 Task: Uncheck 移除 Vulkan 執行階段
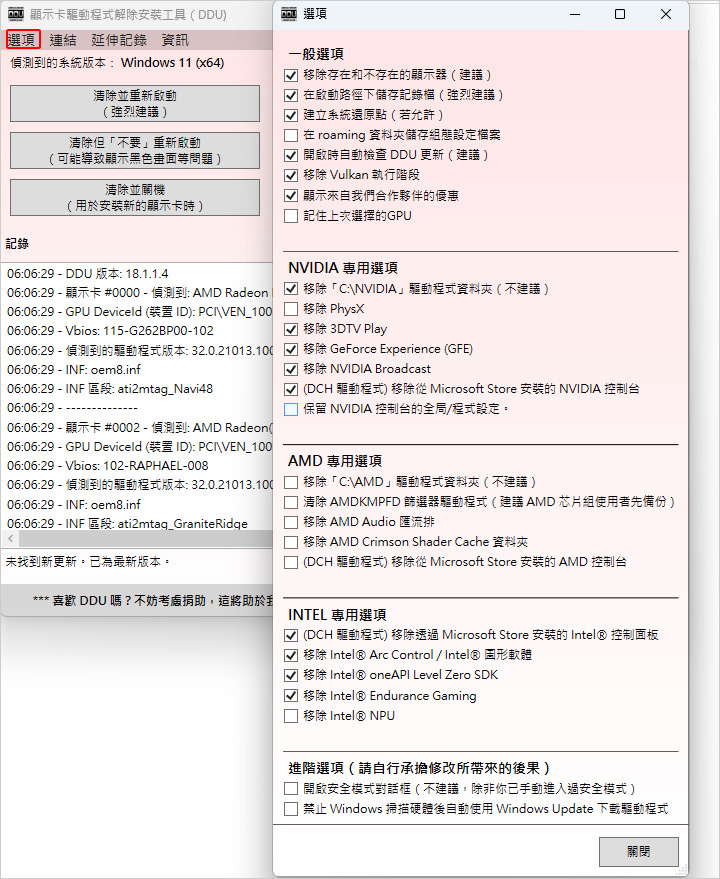point(290,175)
